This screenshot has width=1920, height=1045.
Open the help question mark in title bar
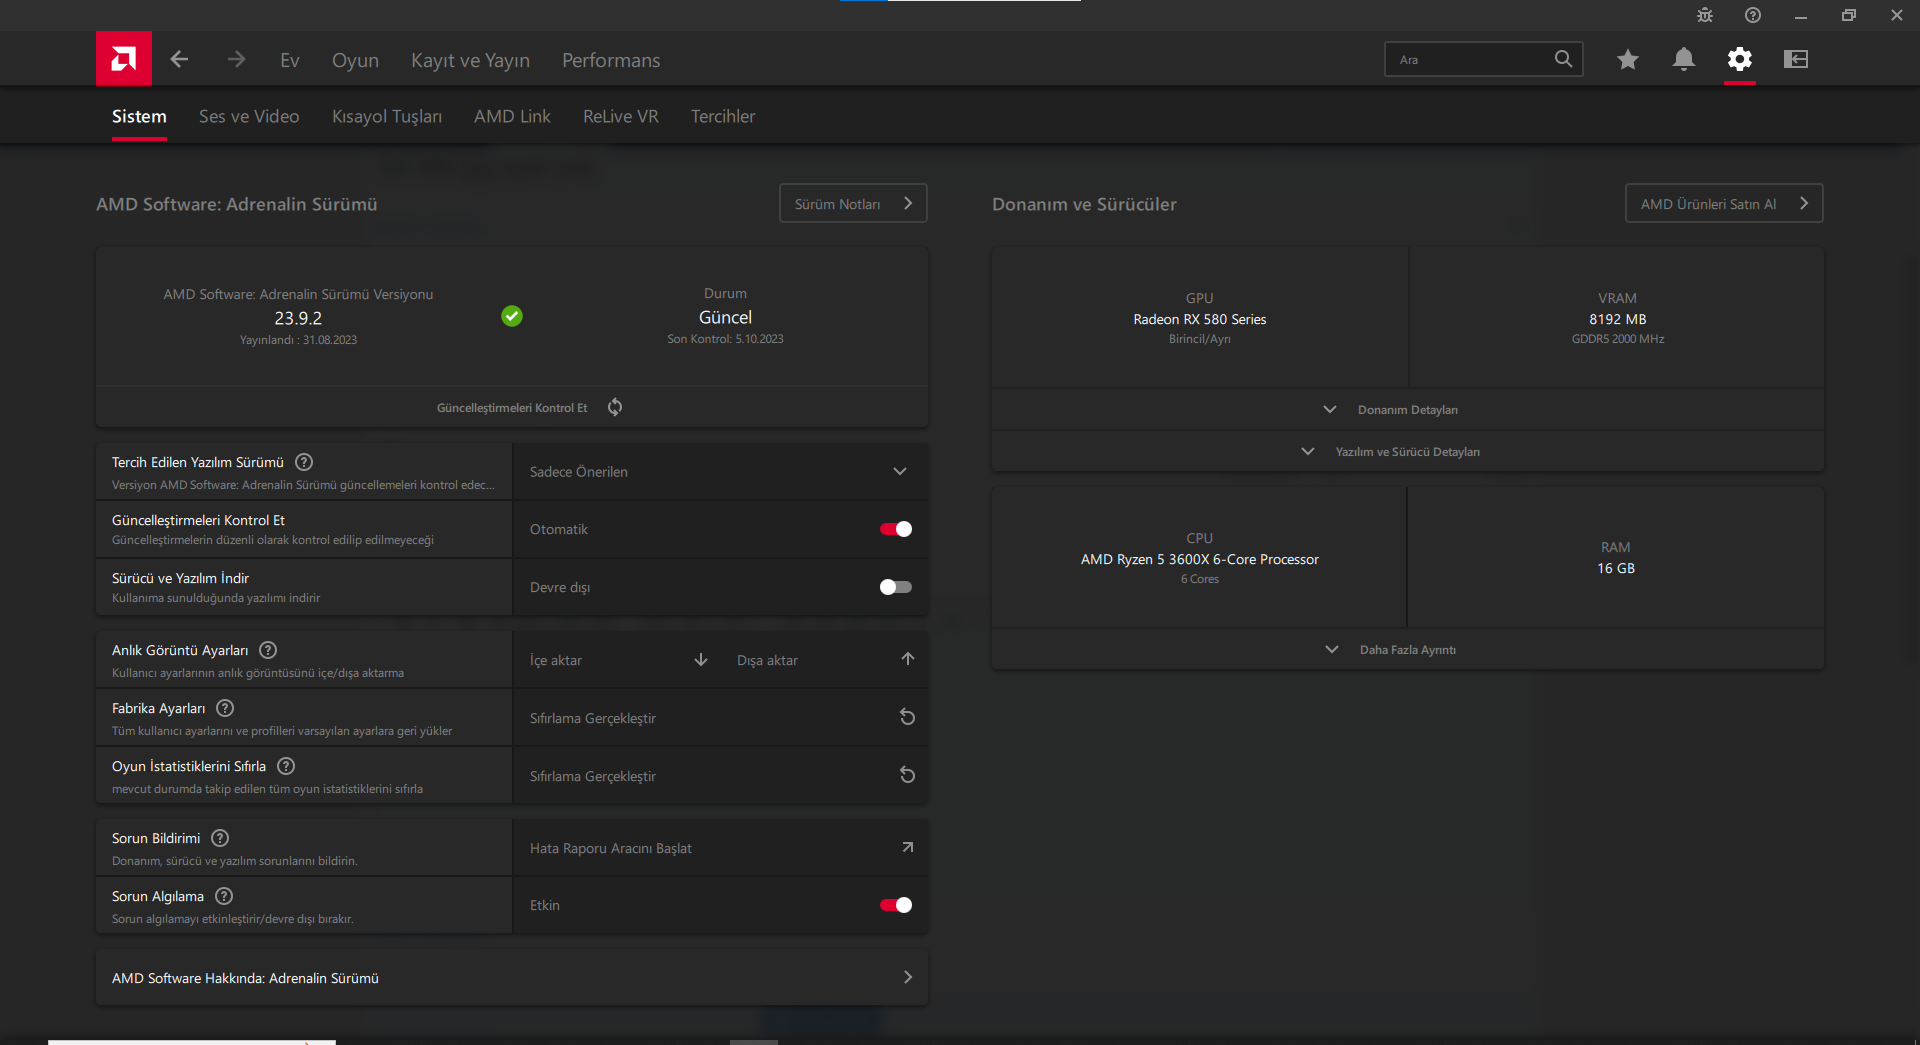tap(1753, 15)
